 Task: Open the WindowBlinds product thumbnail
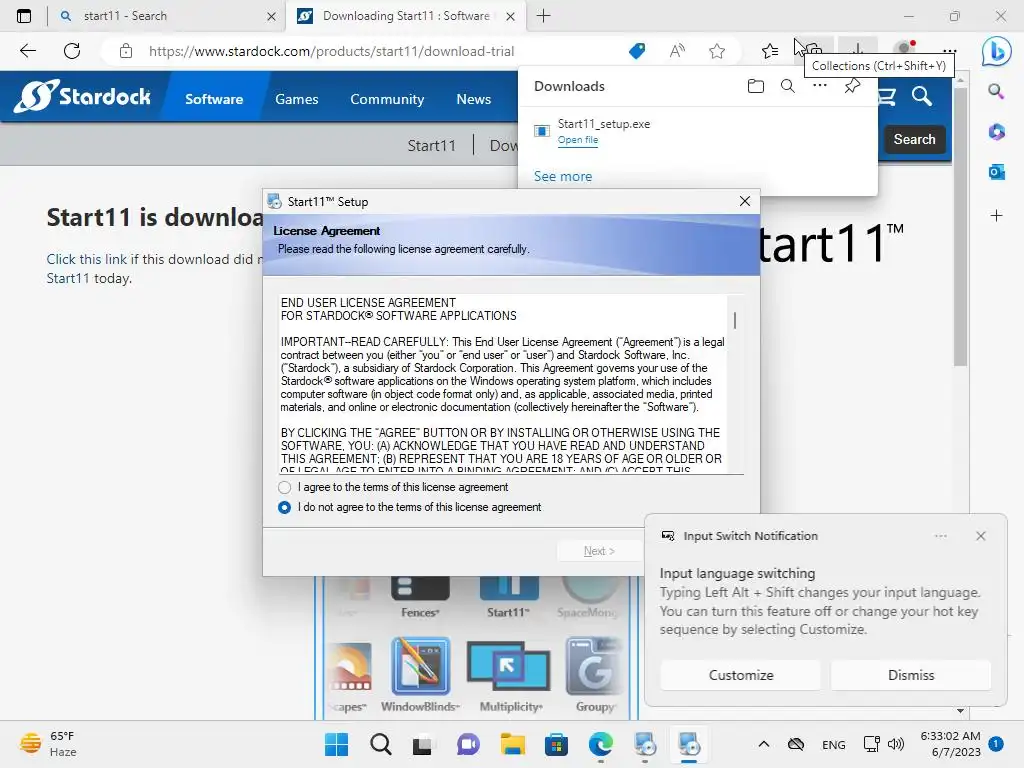(x=421, y=675)
